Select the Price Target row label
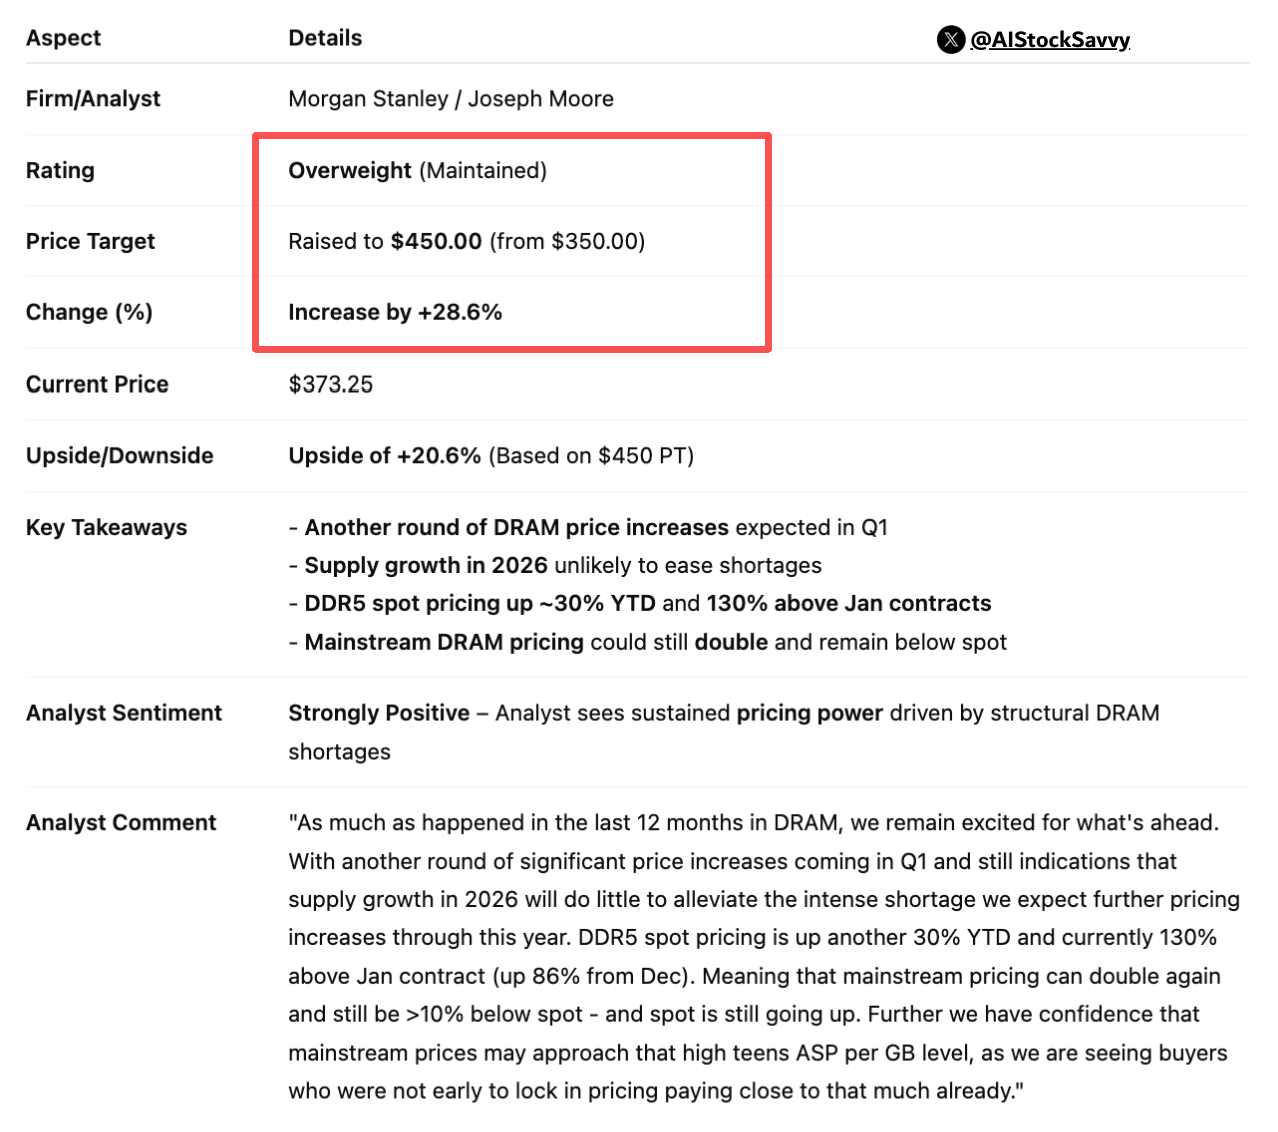Viewport: 1278px width, 1132px height. tap(90, 241)
